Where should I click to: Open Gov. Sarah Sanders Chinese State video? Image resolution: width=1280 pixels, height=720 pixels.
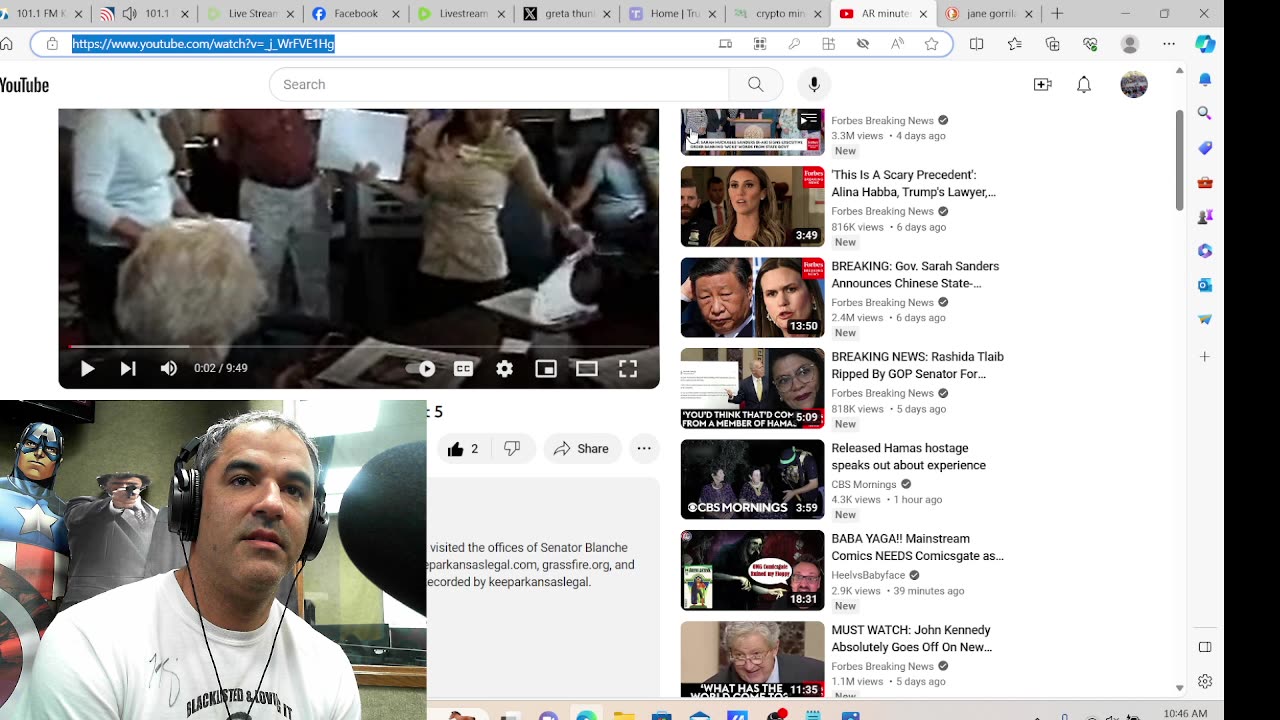tap(915, 275)
